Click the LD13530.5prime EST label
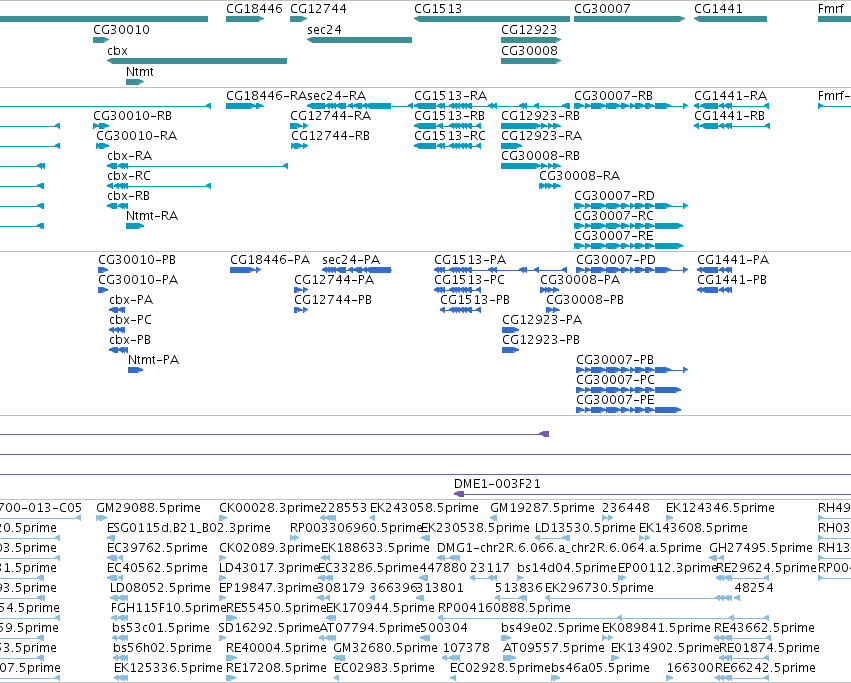The image size is (851, 683). click(585, 528)
